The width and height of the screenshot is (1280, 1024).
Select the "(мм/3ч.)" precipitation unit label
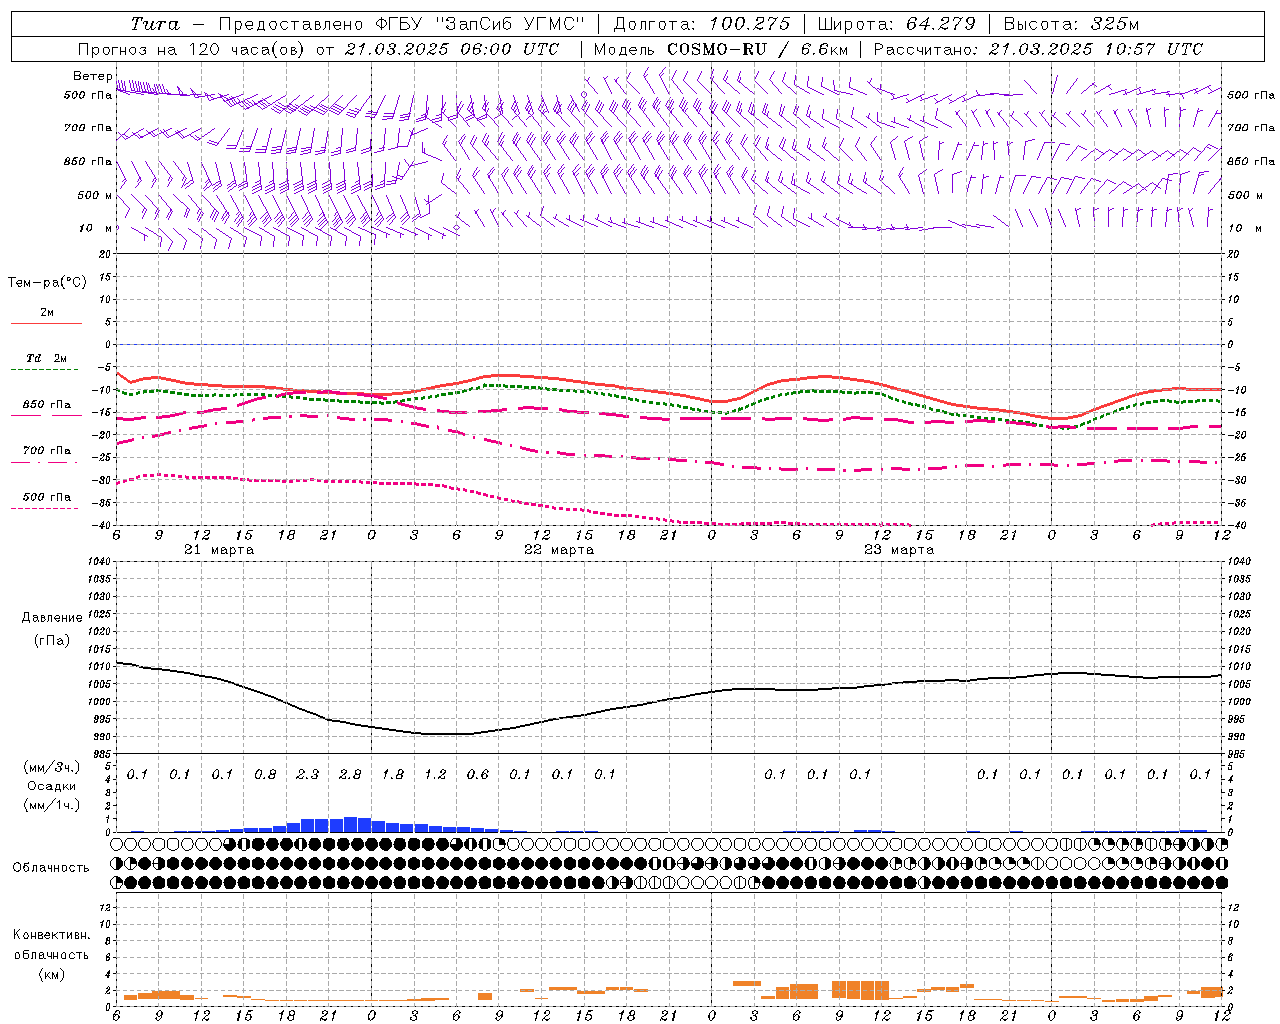(52, 767)
